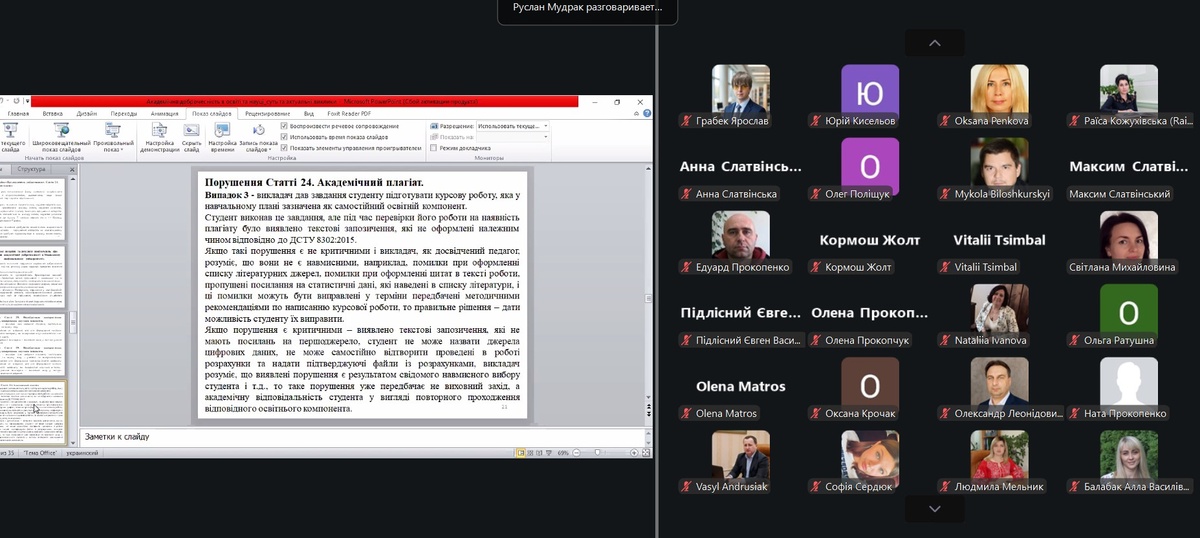Start slideshow from status bar icon
This screenshot has width=1200, height=538.
point(548,453)
